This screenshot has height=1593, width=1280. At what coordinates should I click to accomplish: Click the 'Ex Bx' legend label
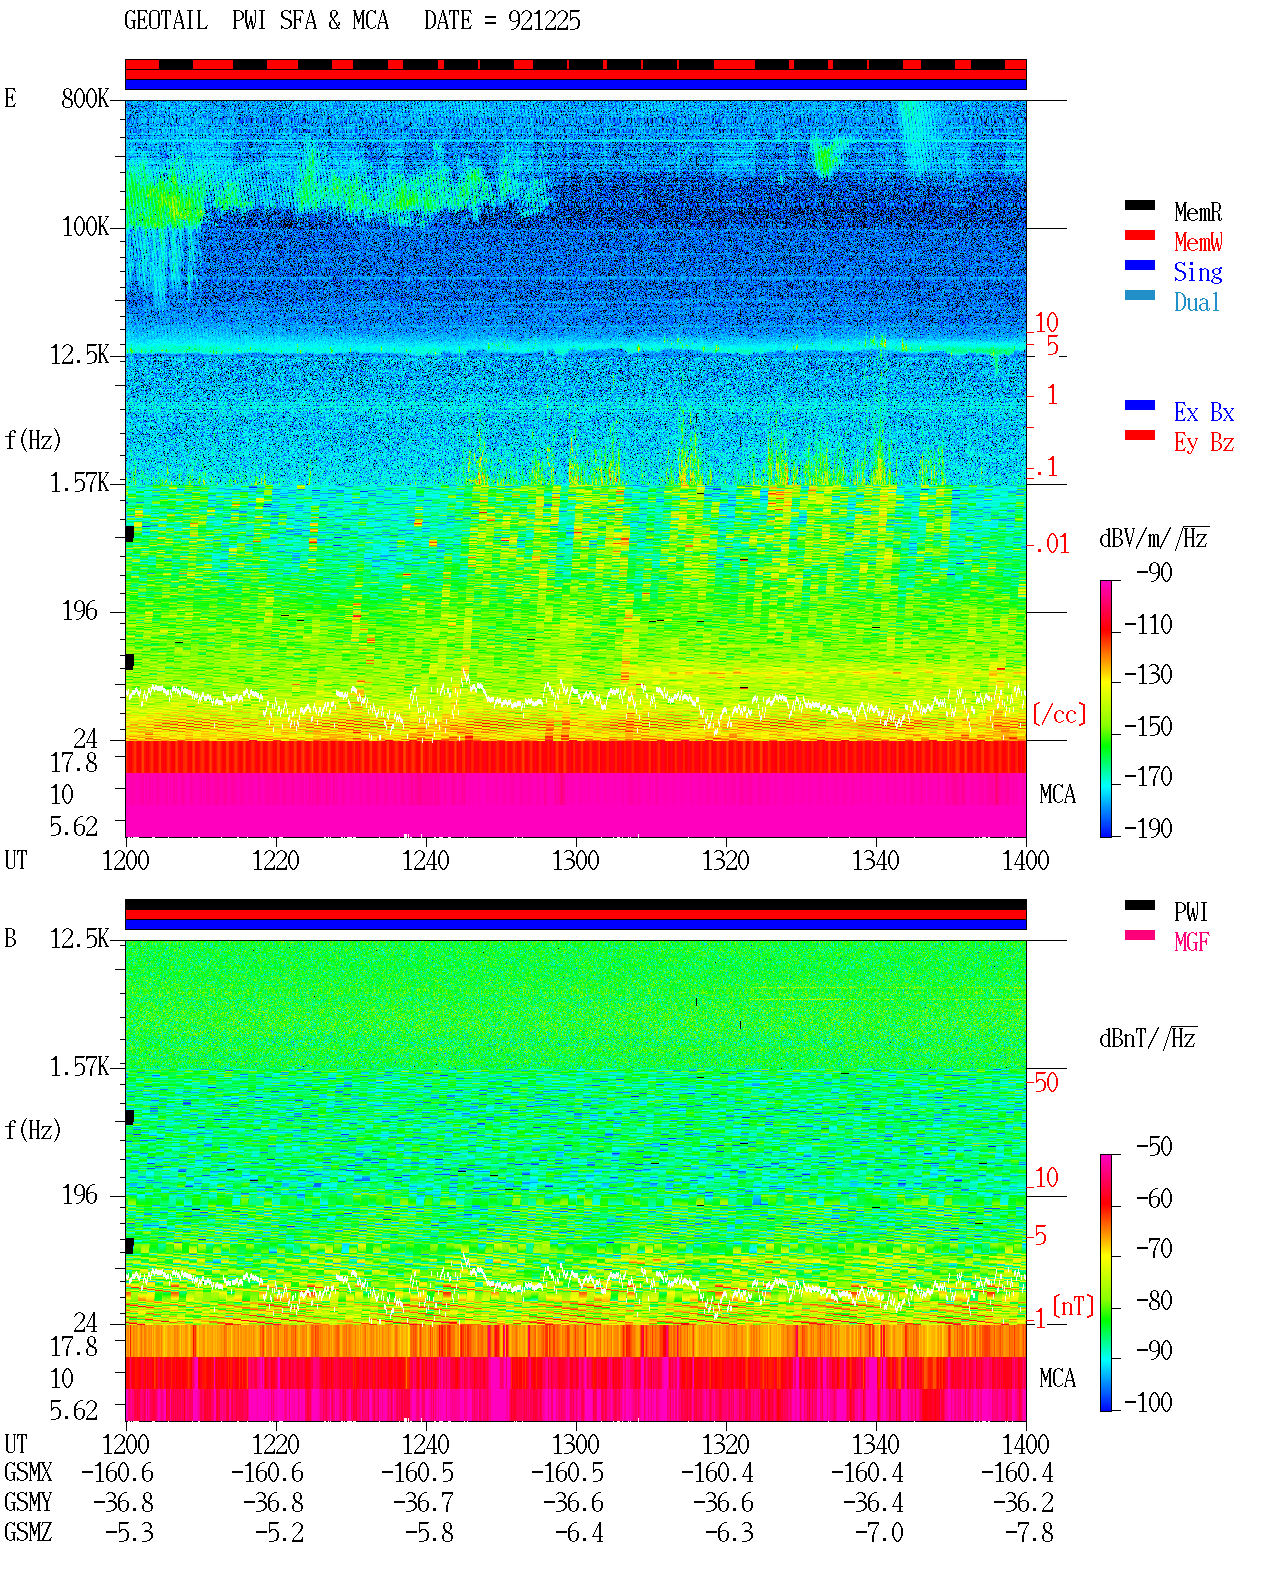coord(1204,412)
